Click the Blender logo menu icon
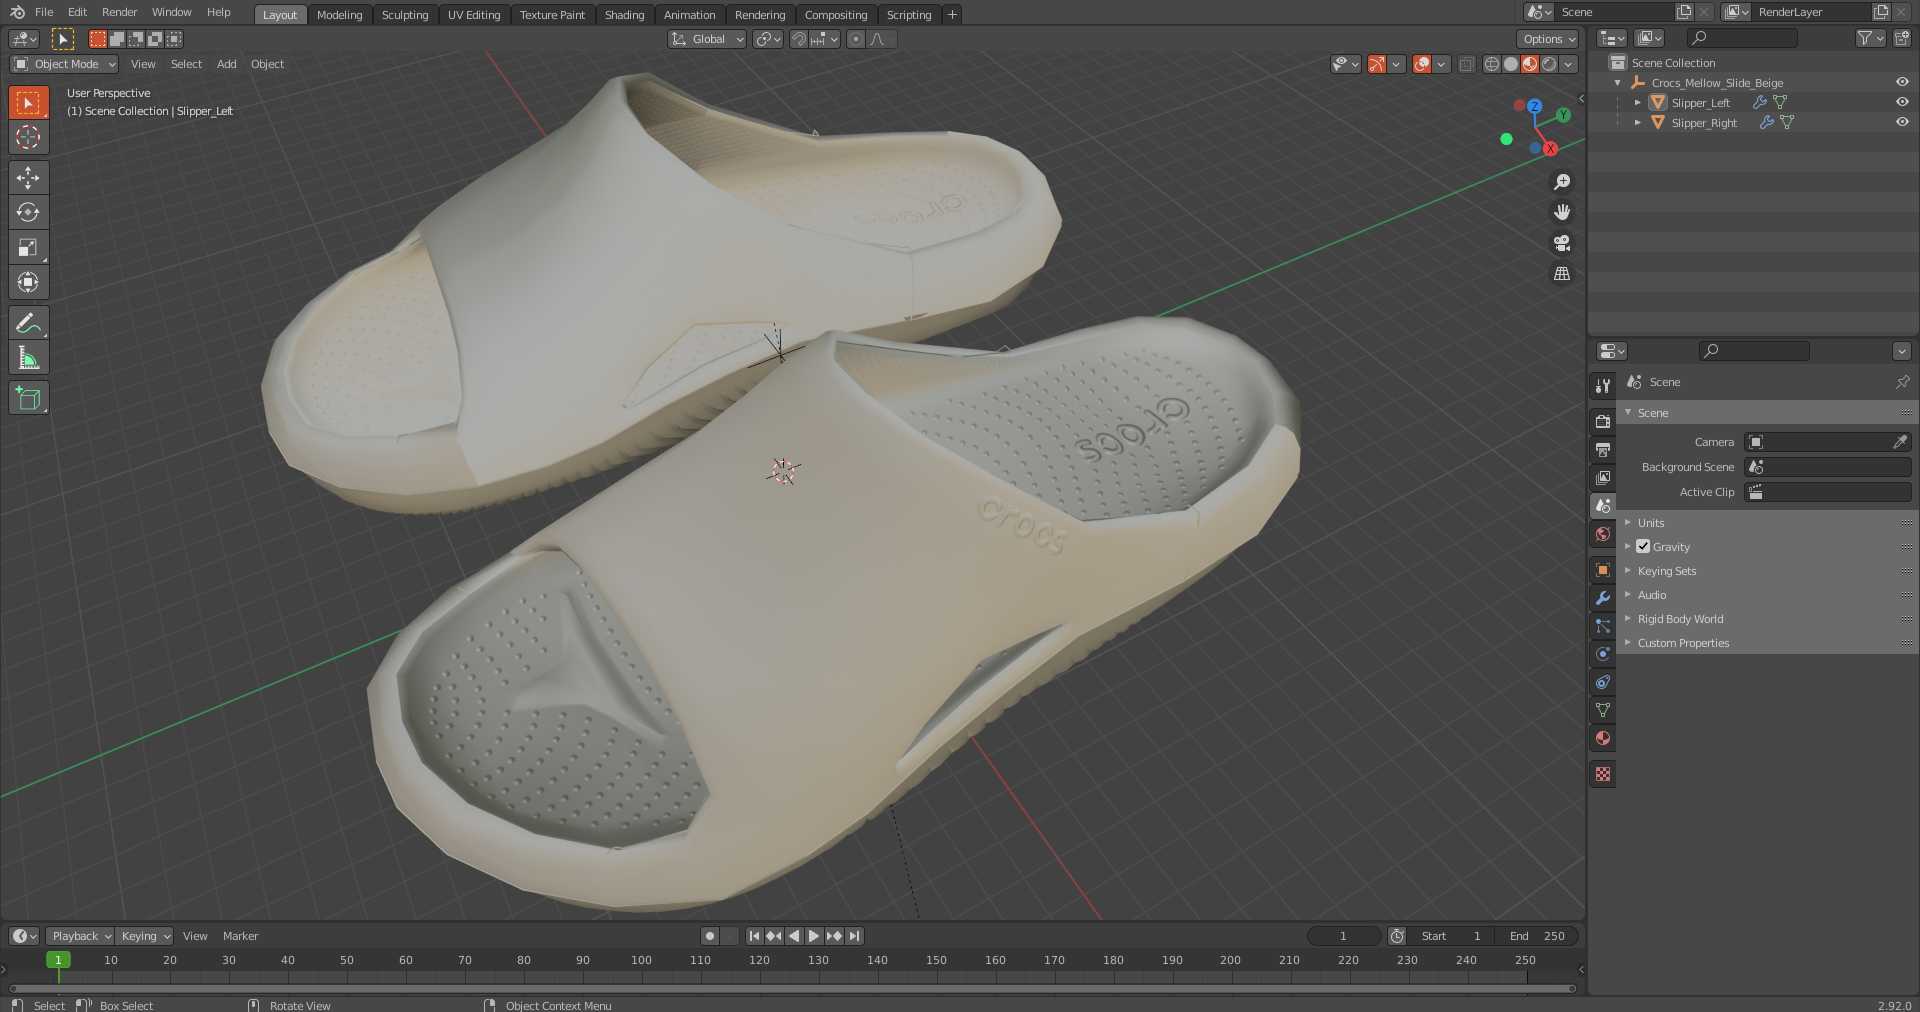The width and height of the screenshot is (1920, 1012). [17, 12]
